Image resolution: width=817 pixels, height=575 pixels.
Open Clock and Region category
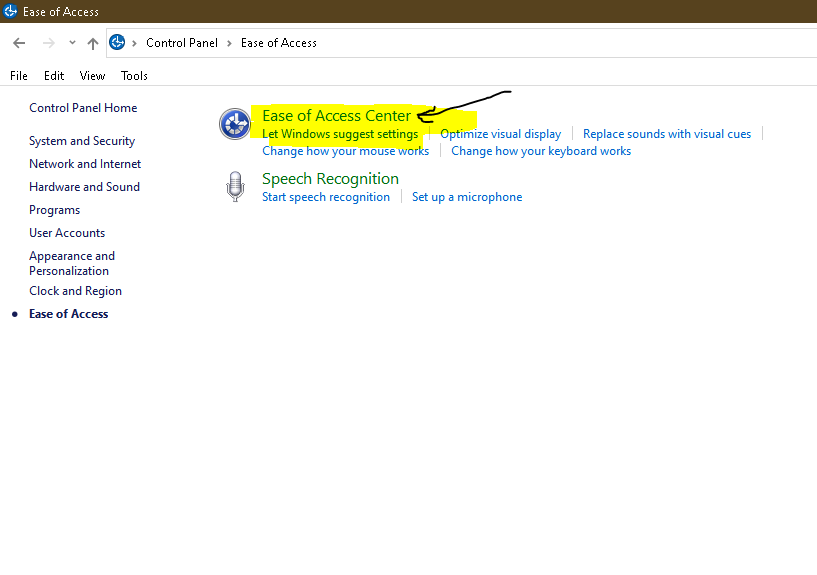pyautogui.click(x=76, y=291)
